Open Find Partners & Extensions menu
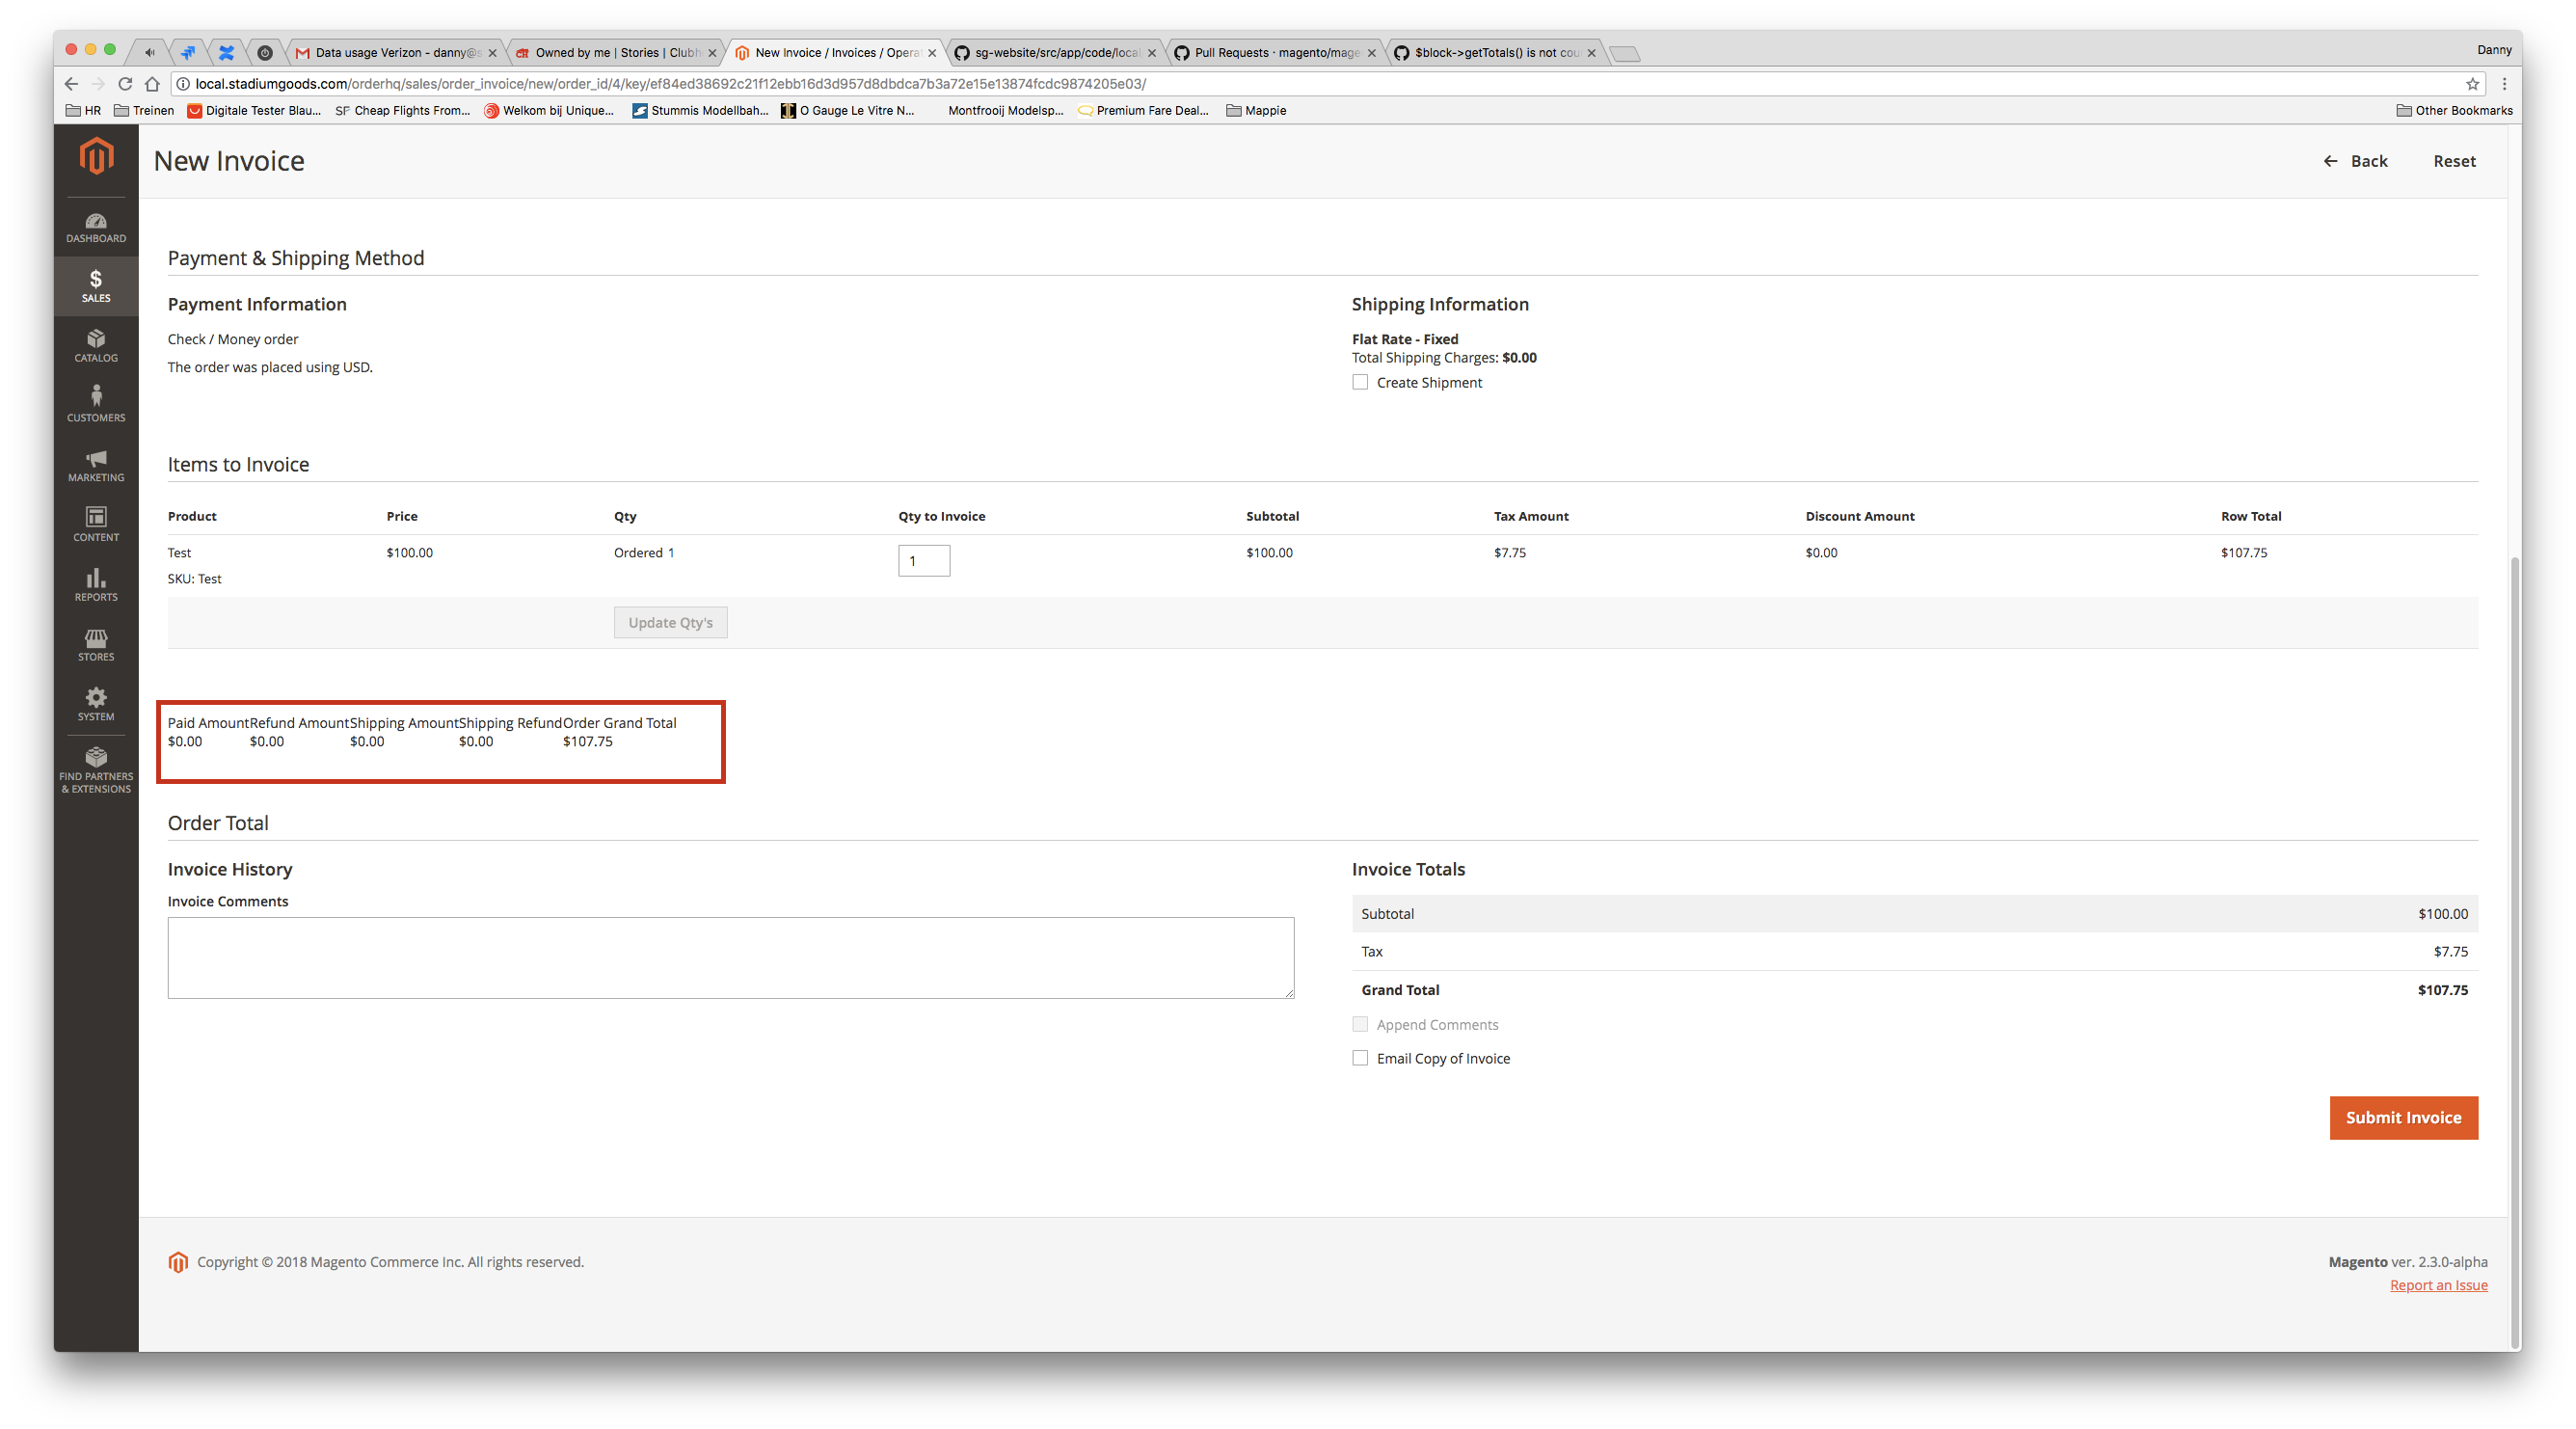This screenshot has width=2576, height=1429. coord(96,770)
